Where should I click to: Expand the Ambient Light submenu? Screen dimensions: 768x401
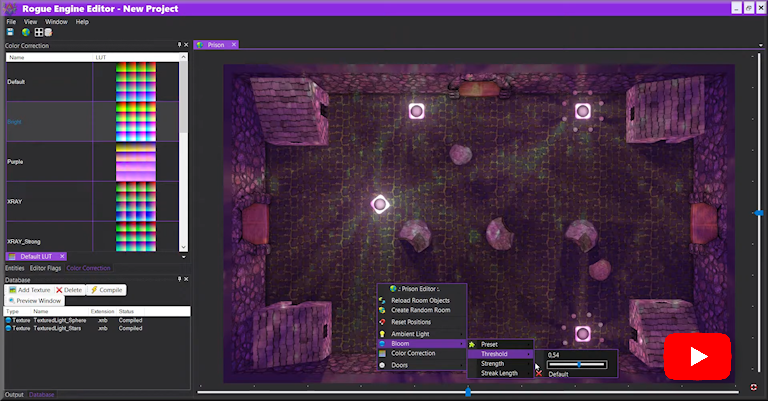coord(422,334)
